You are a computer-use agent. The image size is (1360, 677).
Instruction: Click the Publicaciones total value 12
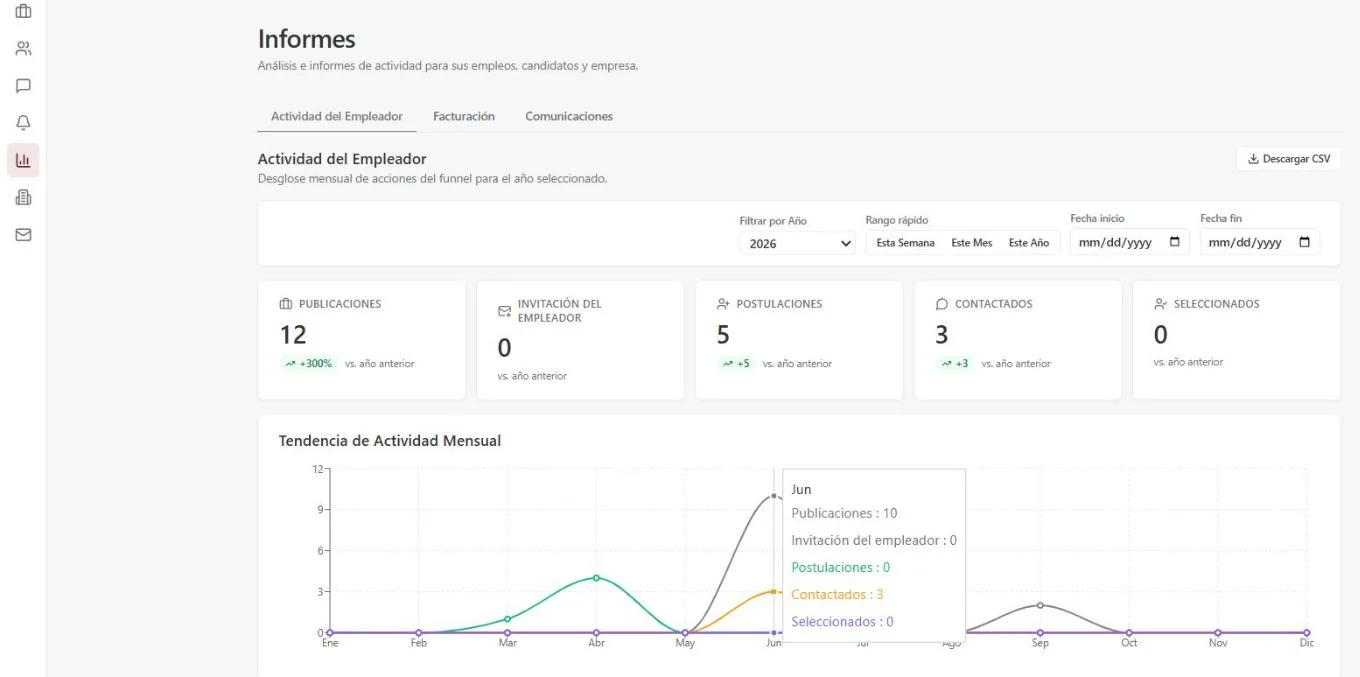point(293,335)
